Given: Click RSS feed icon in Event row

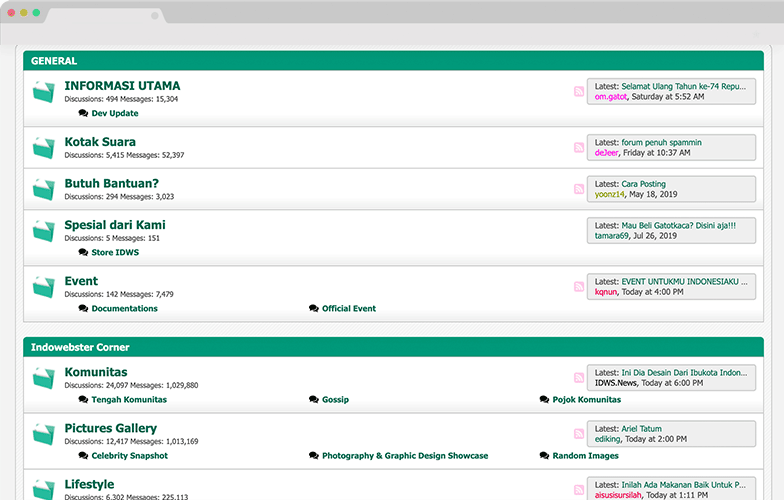Looking at the screenshot, I should pyautogui.click(x=579, y=287).
